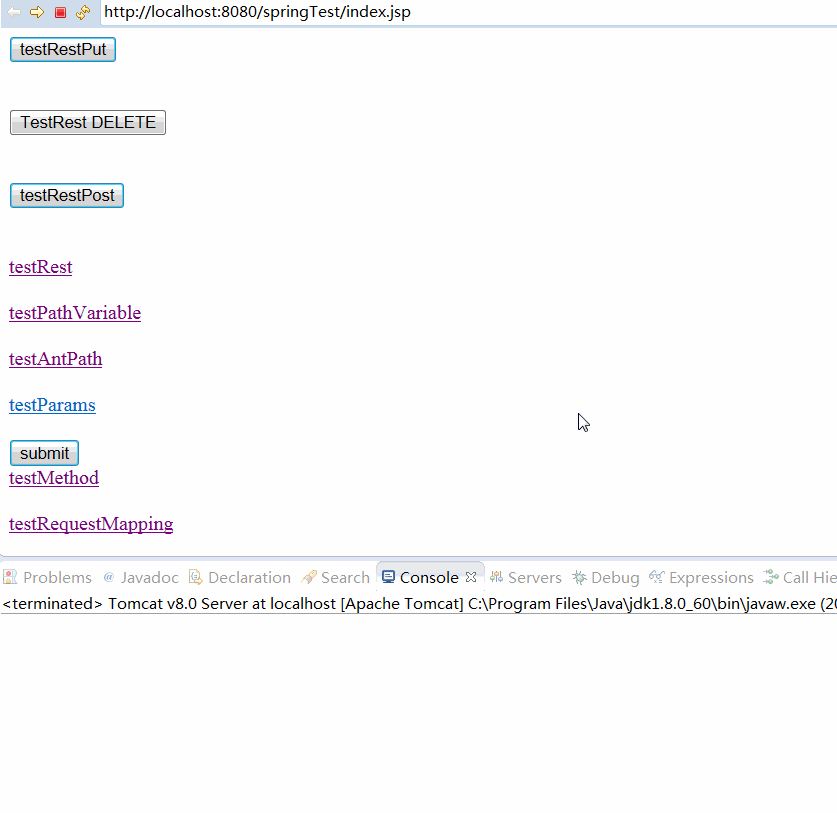
Task: Close the Console view tab
Action: pos(471,577)
